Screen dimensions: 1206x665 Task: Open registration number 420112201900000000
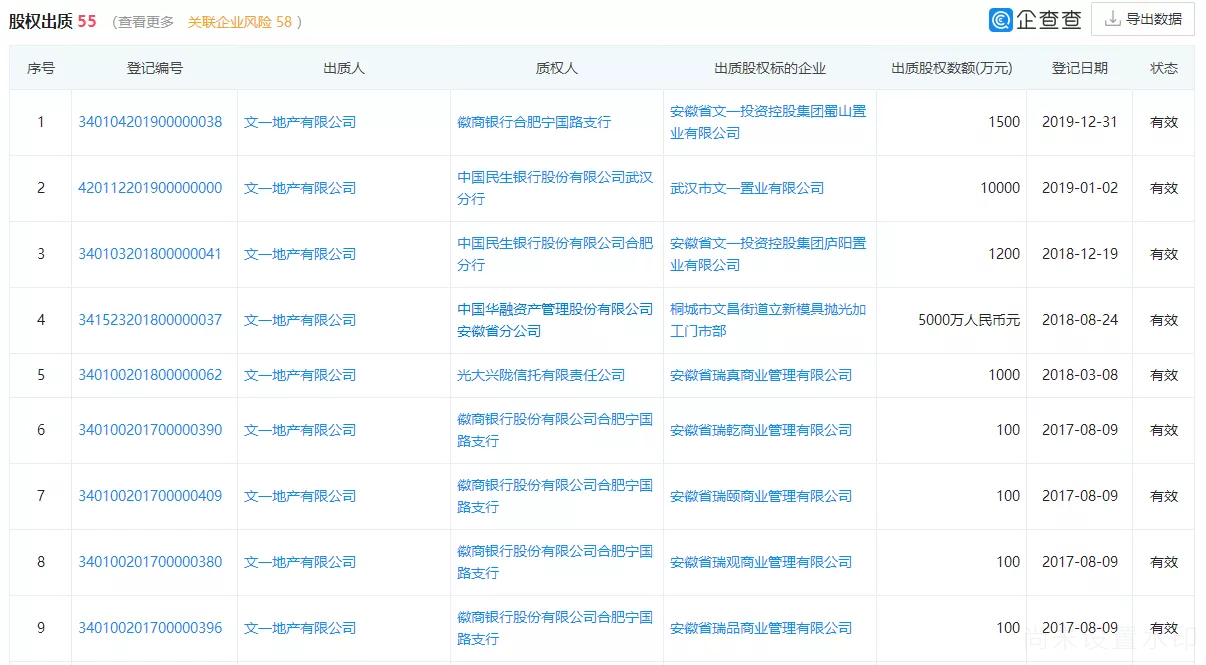pyautogui.click(x=150, y=188)
